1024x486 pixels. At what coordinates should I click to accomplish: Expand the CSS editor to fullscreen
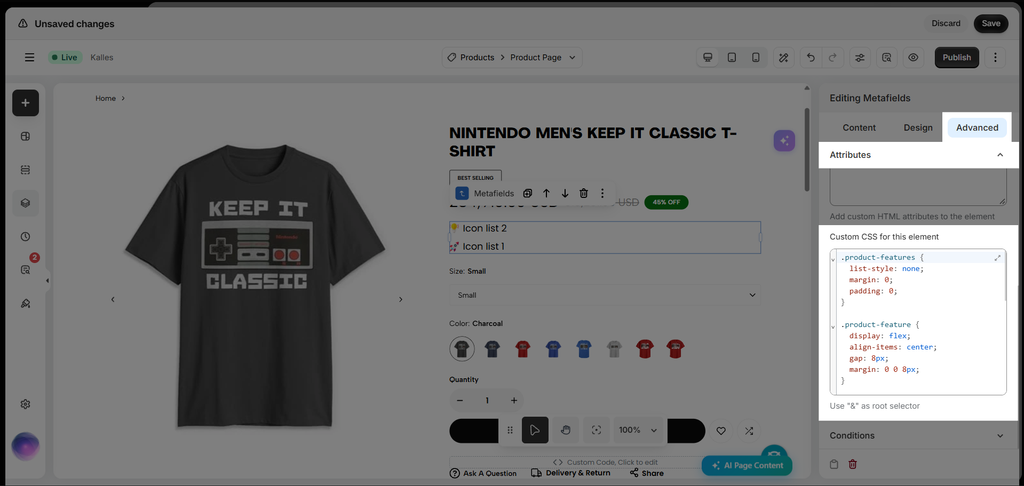tap(997, 258)
